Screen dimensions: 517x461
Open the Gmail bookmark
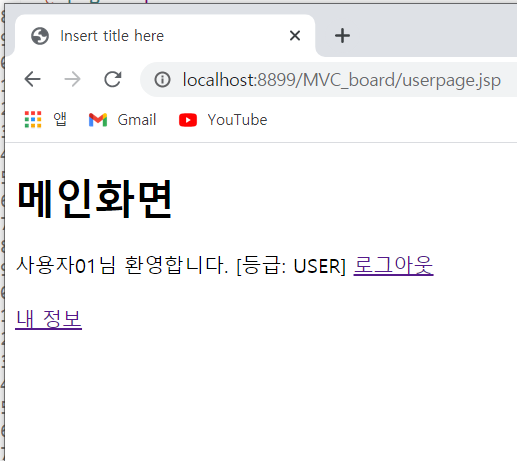122,120
